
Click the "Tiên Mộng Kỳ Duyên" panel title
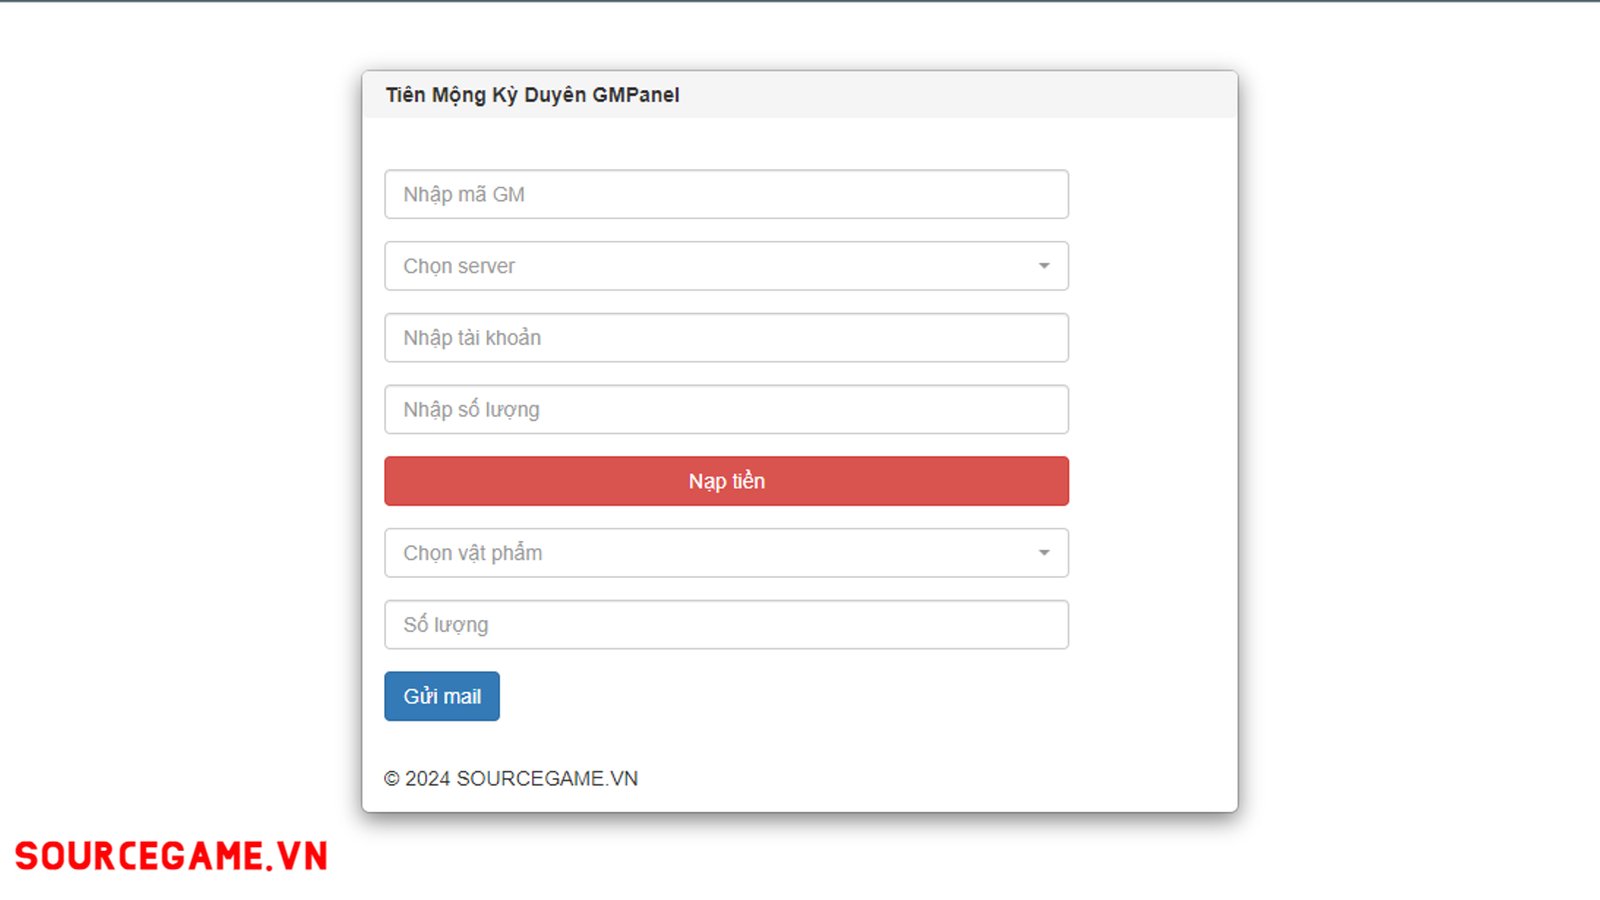click(486, 95)
